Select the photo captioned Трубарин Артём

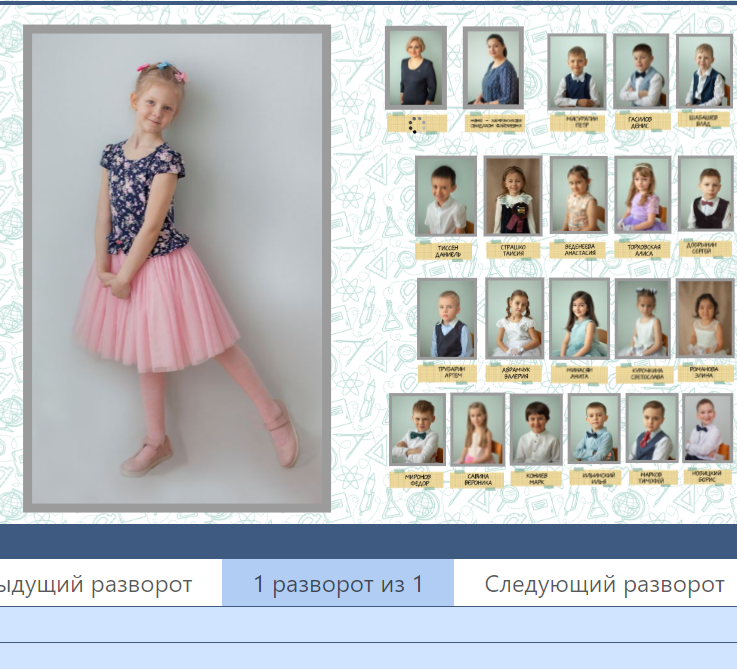pos(447,319)
